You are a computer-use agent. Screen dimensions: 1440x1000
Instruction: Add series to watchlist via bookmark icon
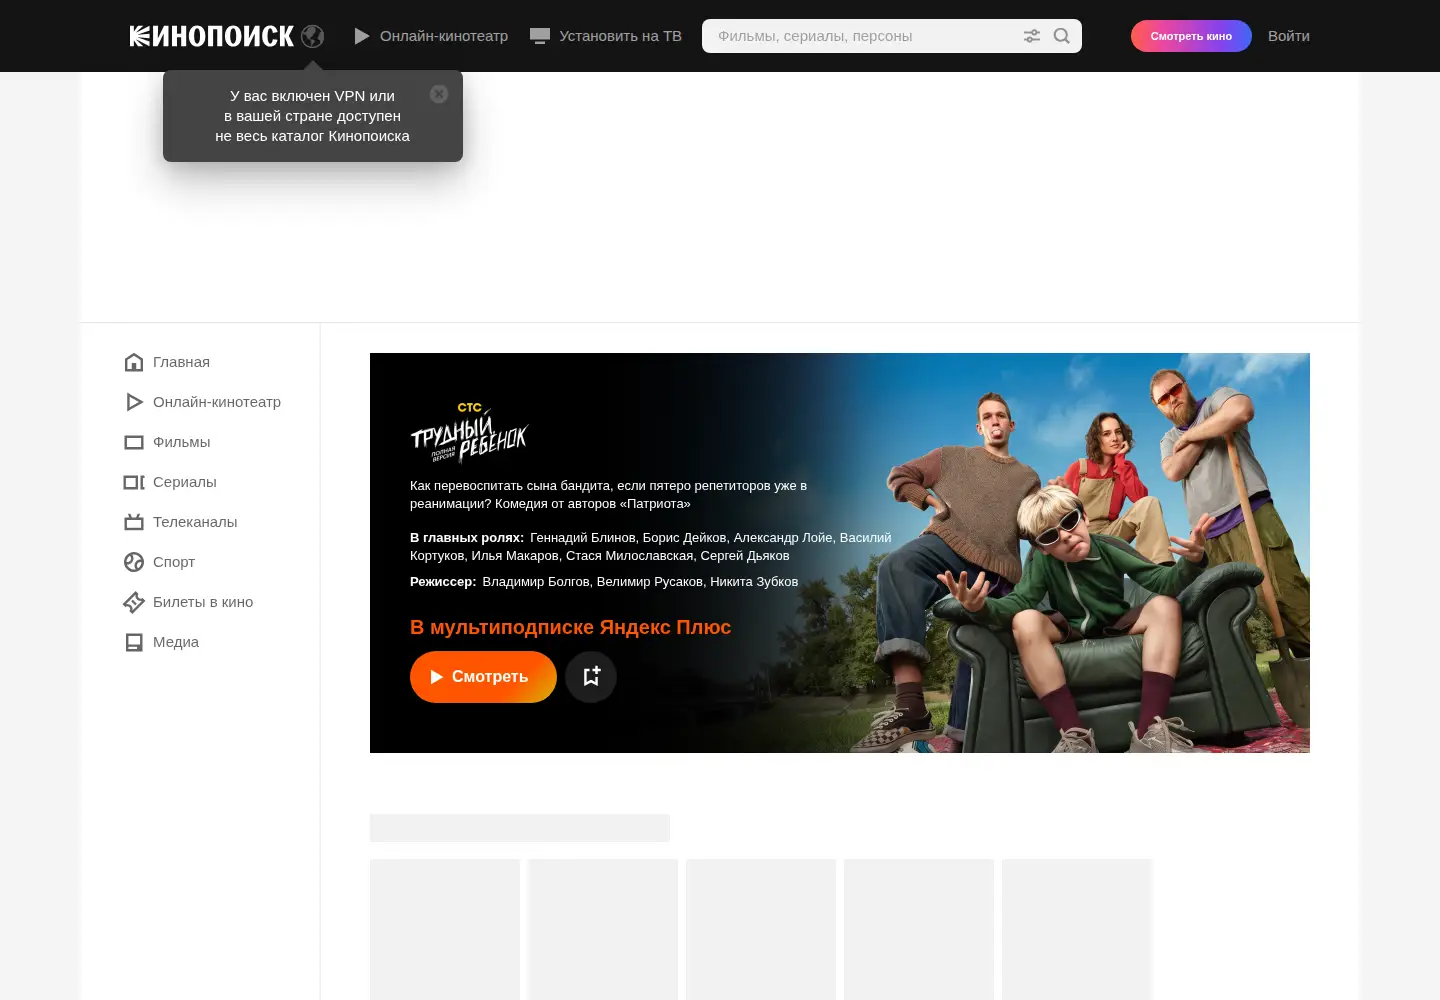pyautogui.click(x=591, y=677)
